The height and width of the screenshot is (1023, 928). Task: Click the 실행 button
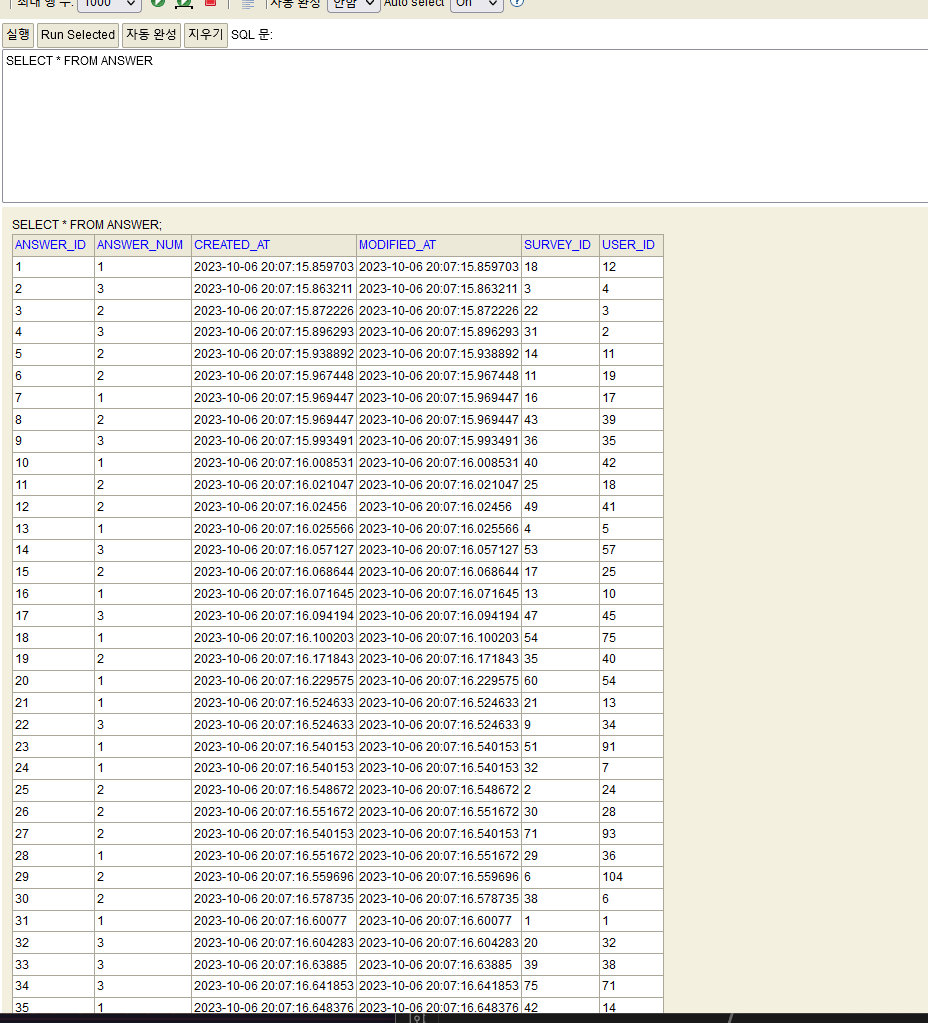click(18, 35)
